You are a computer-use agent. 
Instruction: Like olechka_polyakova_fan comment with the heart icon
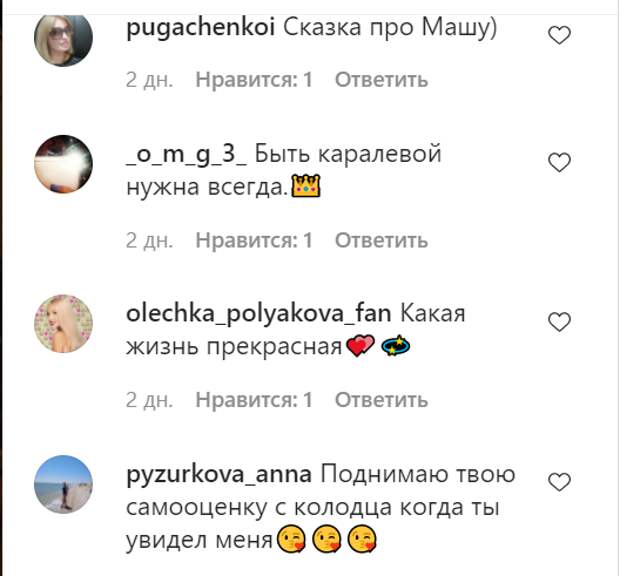pos(559,322)
